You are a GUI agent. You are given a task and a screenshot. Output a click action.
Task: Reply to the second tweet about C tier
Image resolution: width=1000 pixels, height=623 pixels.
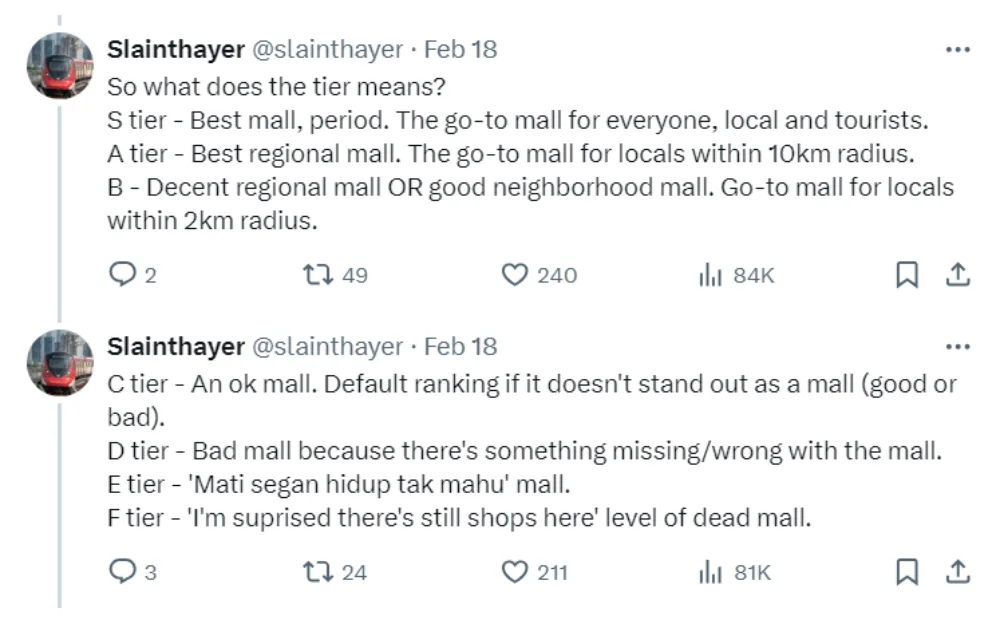120,572
